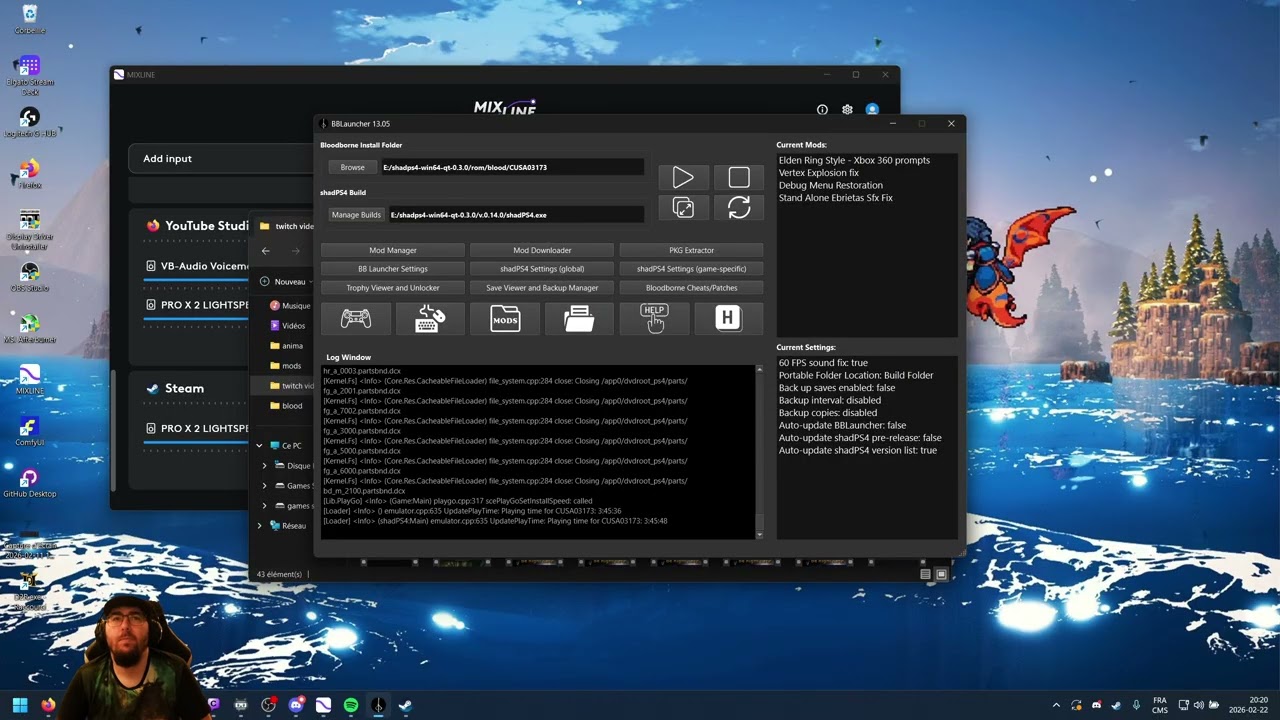Click the MIXLINE info circle icon

[822, 110]
